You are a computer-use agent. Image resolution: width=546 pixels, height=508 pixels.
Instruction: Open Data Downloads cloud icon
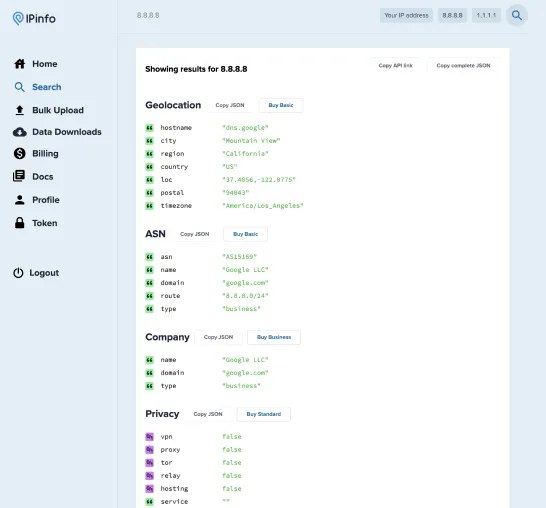[20, 132]
